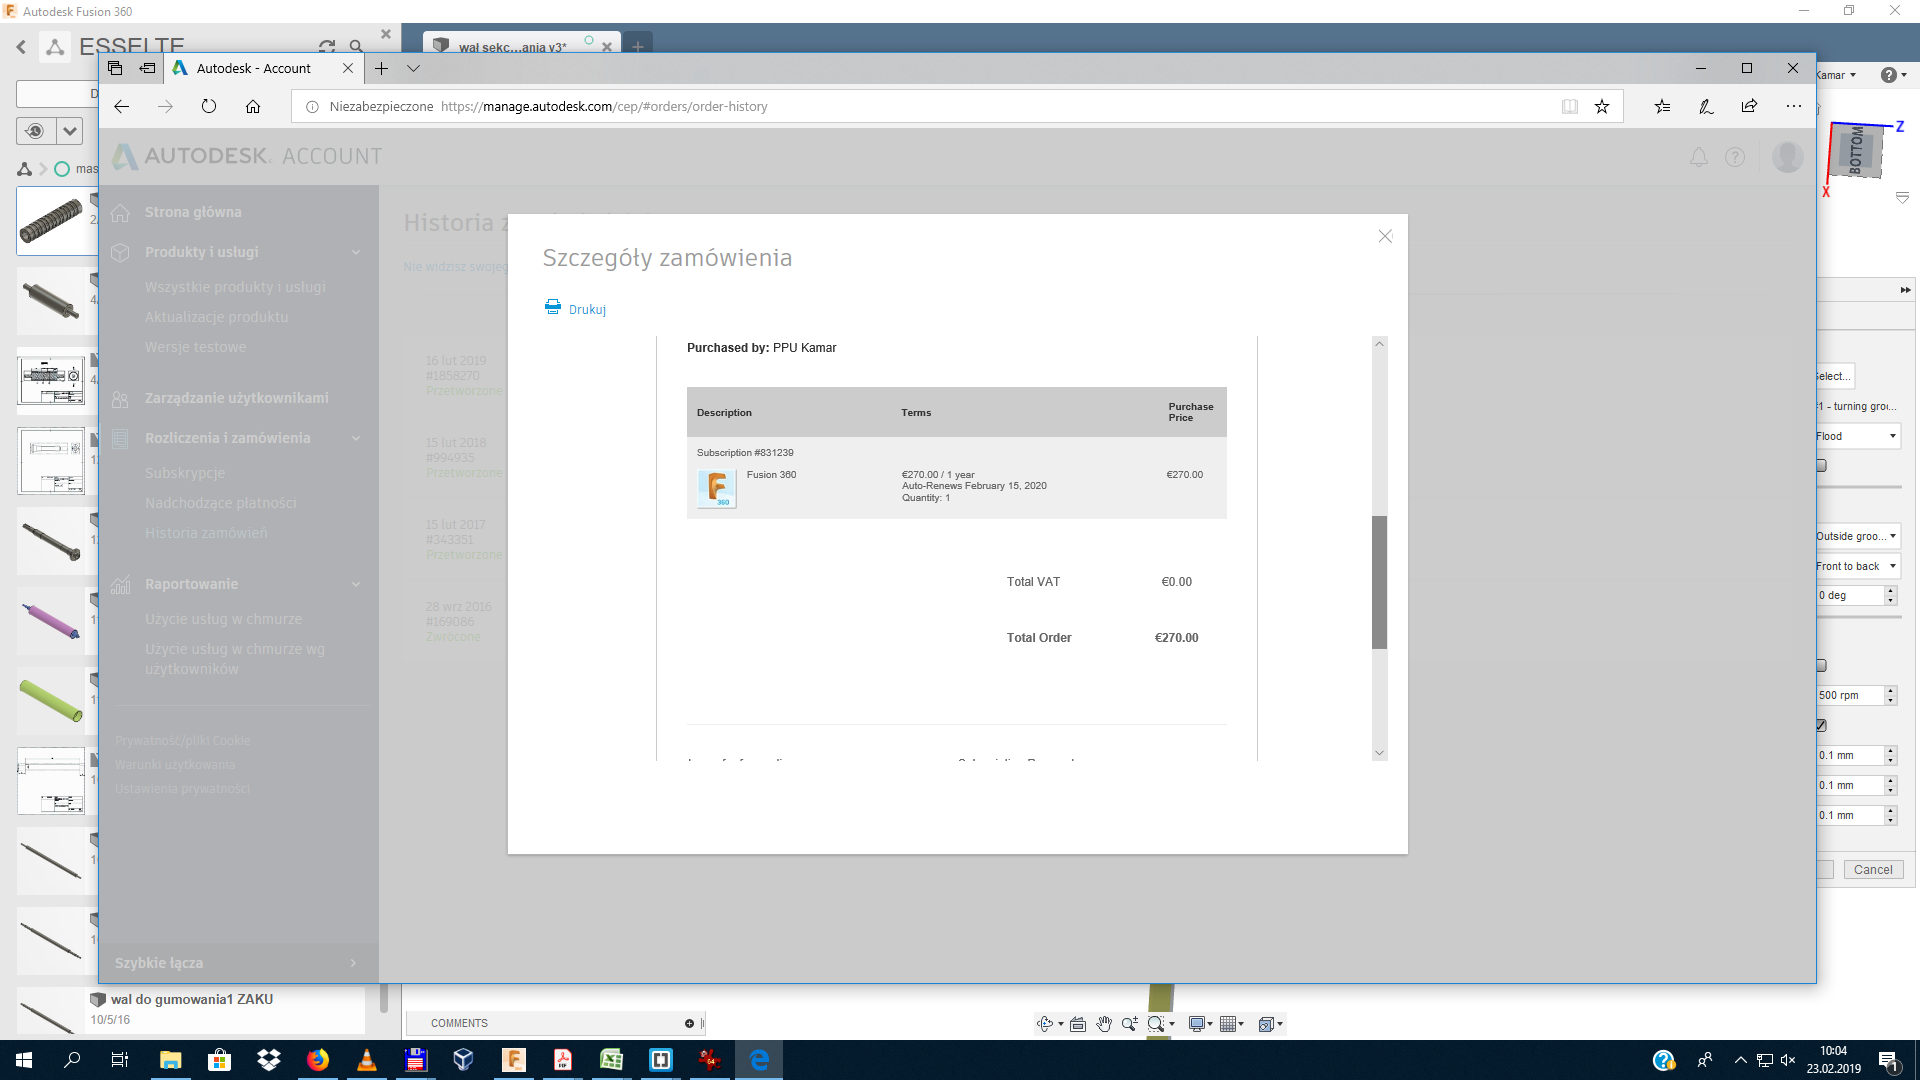Share this page from browser

(x=1749, y=106)
